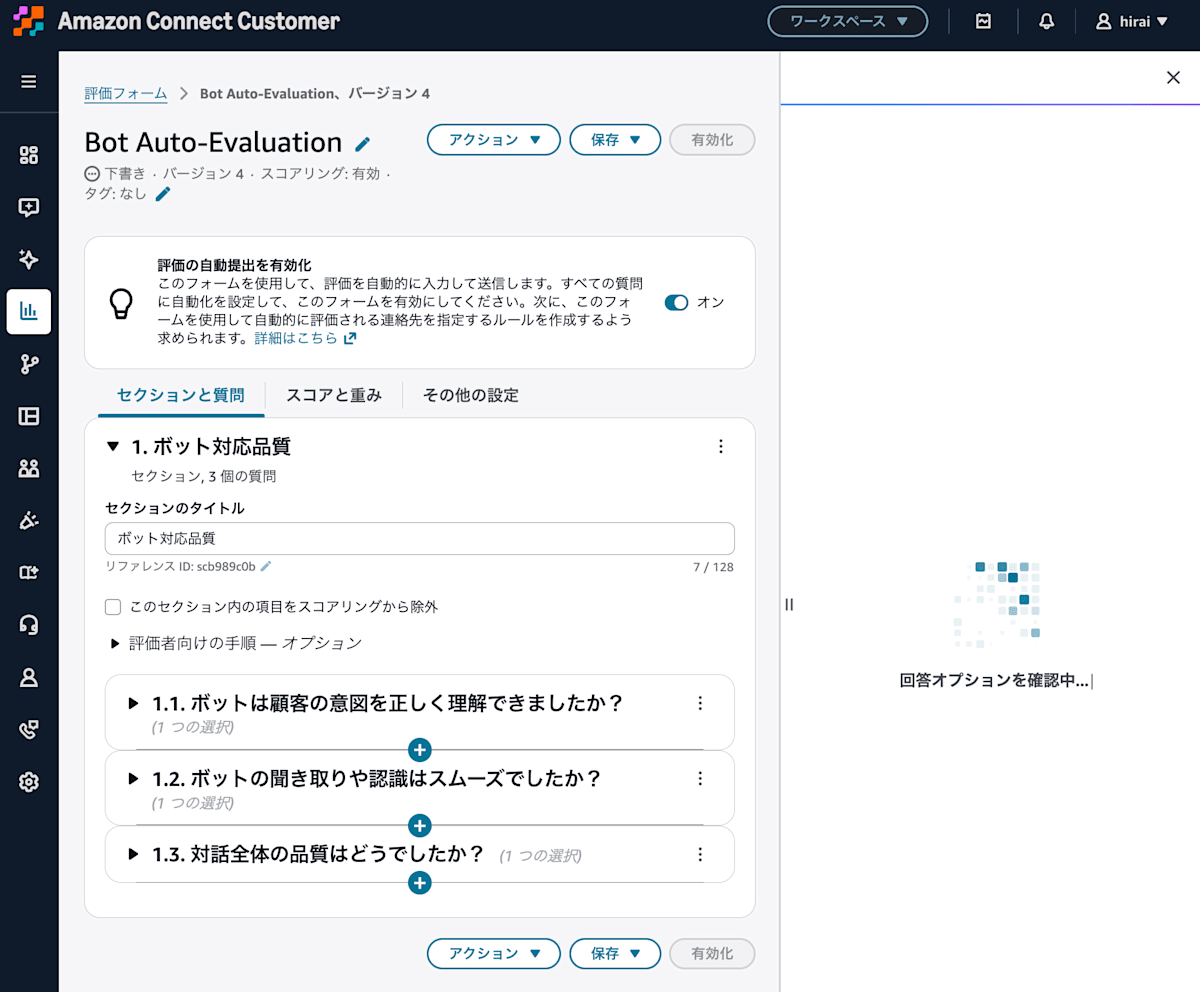
Task: Open the phone channels sidebar icon
Action: (x=29, y=730)
